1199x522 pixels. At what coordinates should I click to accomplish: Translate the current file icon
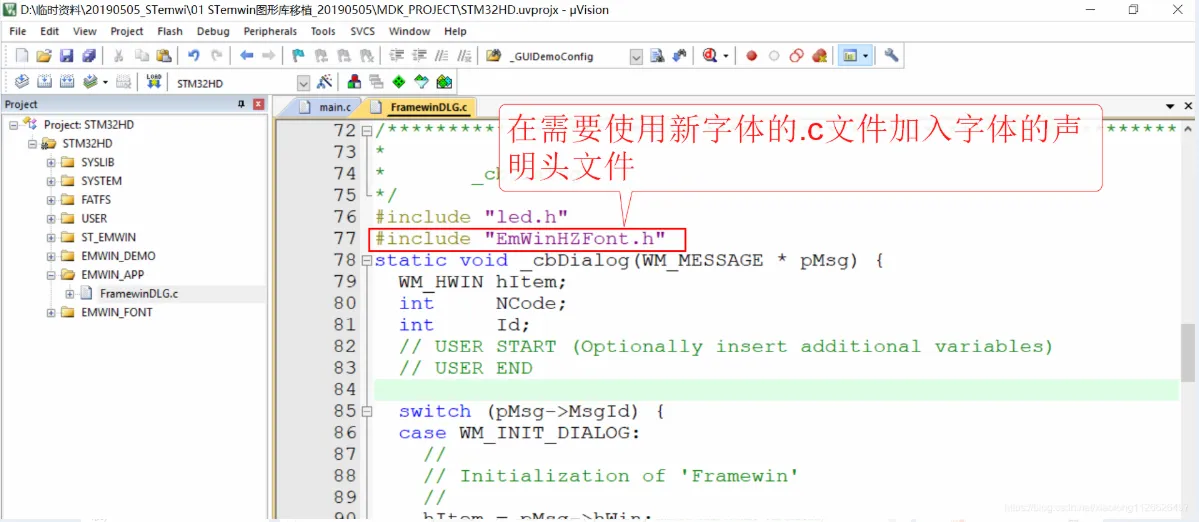(22, 82)
